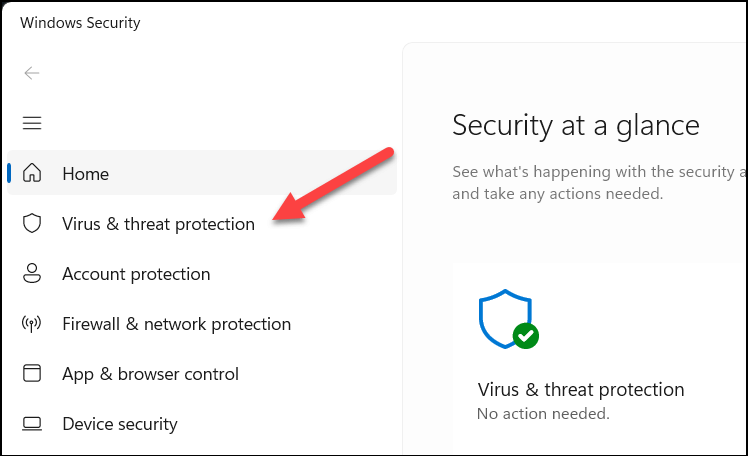This screenshot has height=456, width=748.
Task: Expand the hamburger navigation menu
Action: pyautogui.click(x=32, y=123)
